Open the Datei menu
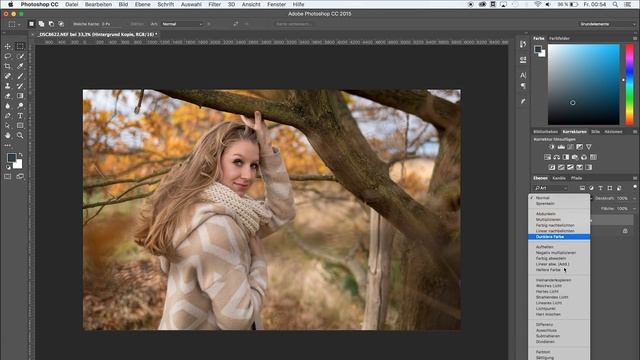 point(71,4)
